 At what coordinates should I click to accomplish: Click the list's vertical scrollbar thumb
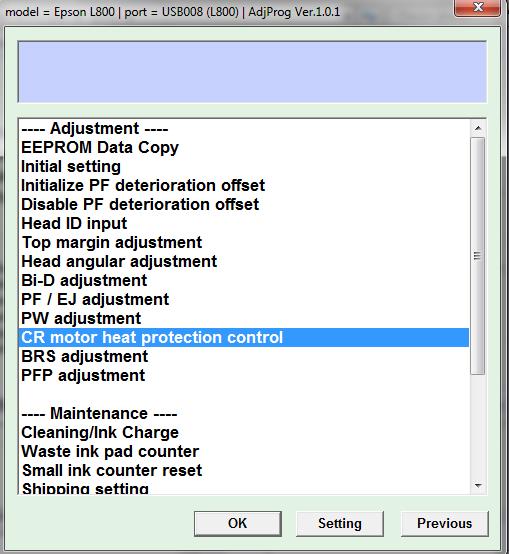pos(478,256)
